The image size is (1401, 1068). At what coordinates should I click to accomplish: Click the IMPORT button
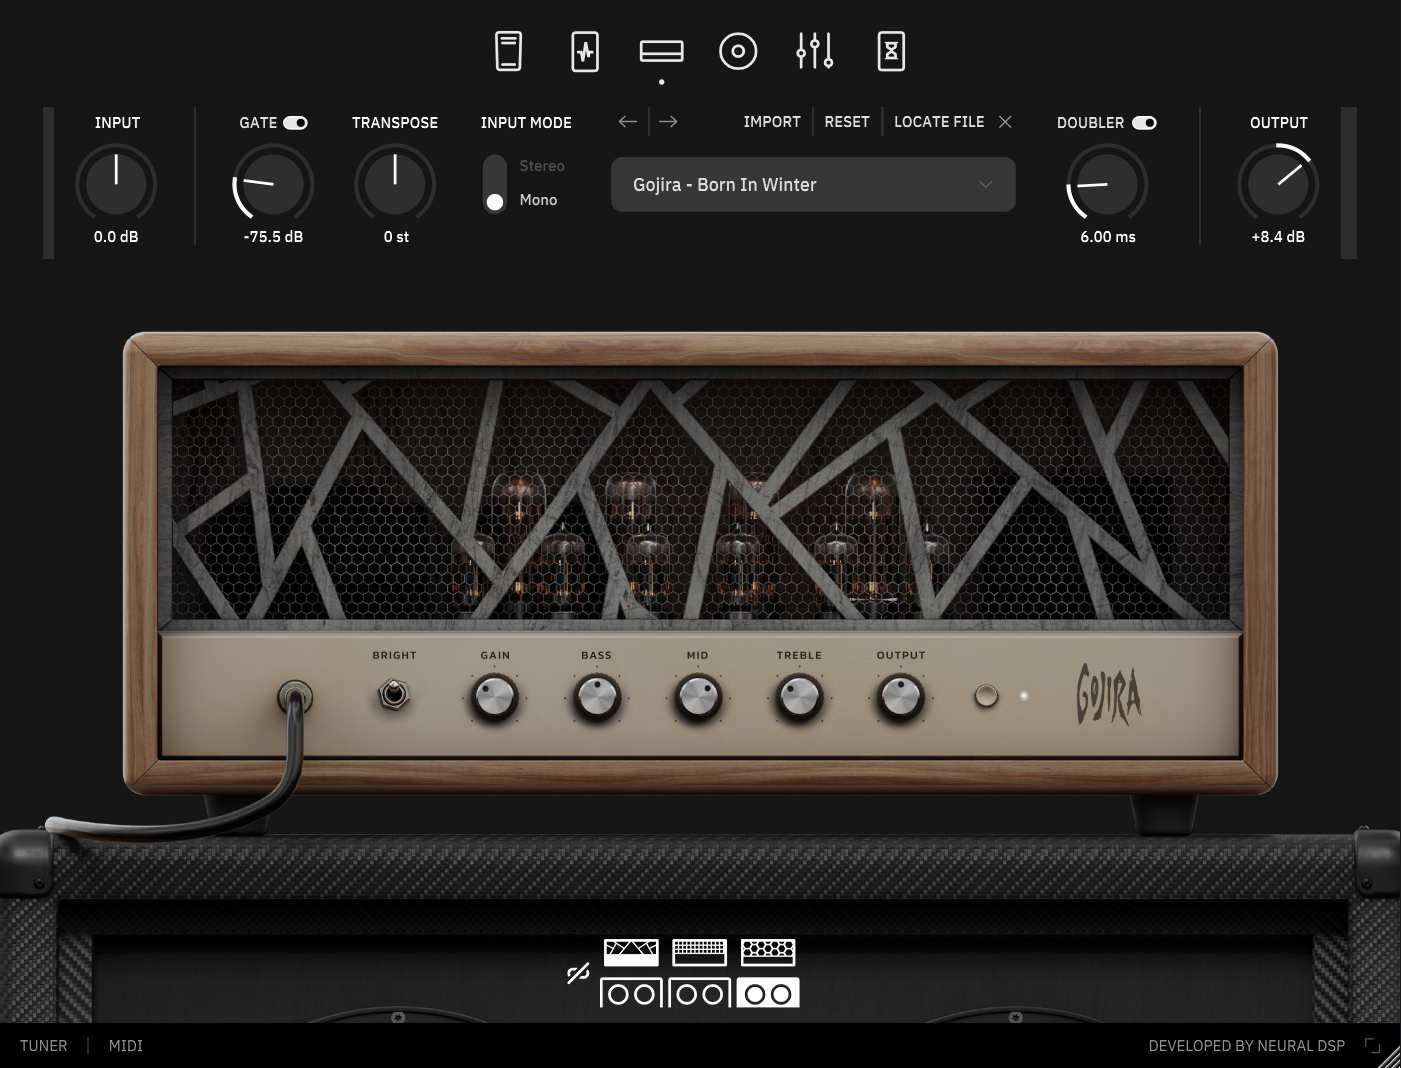[772, 122]
